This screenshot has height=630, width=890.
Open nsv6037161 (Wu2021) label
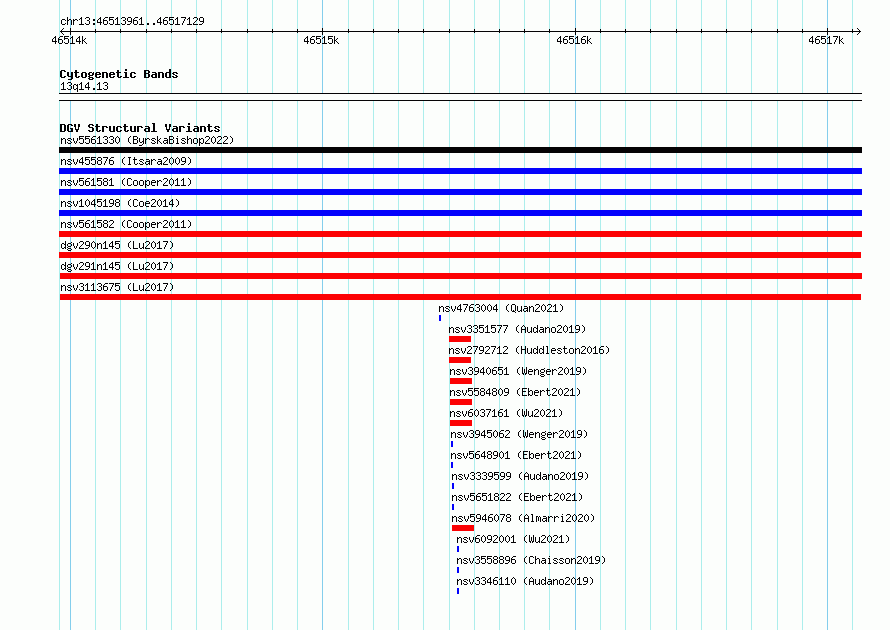[x=506, y=413]
